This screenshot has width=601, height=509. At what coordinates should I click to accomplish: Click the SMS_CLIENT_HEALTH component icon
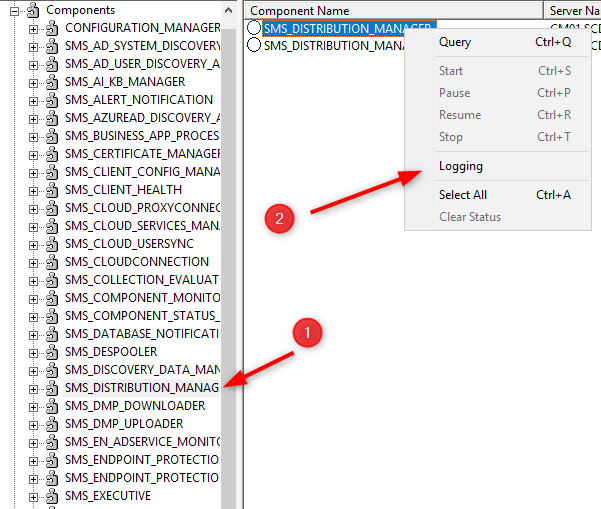52,190
